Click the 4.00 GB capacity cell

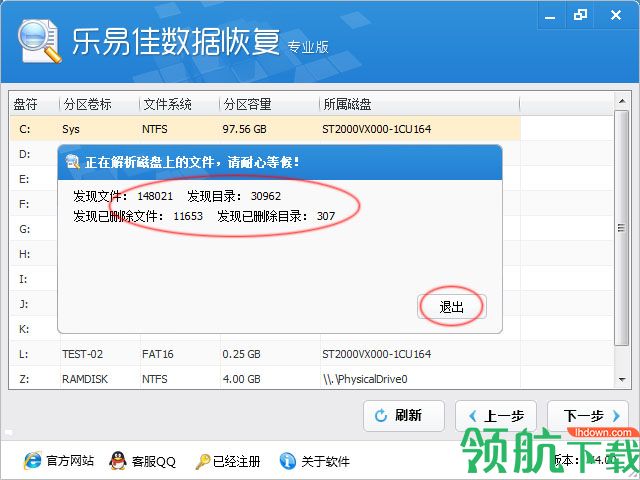tap(241, 379)
